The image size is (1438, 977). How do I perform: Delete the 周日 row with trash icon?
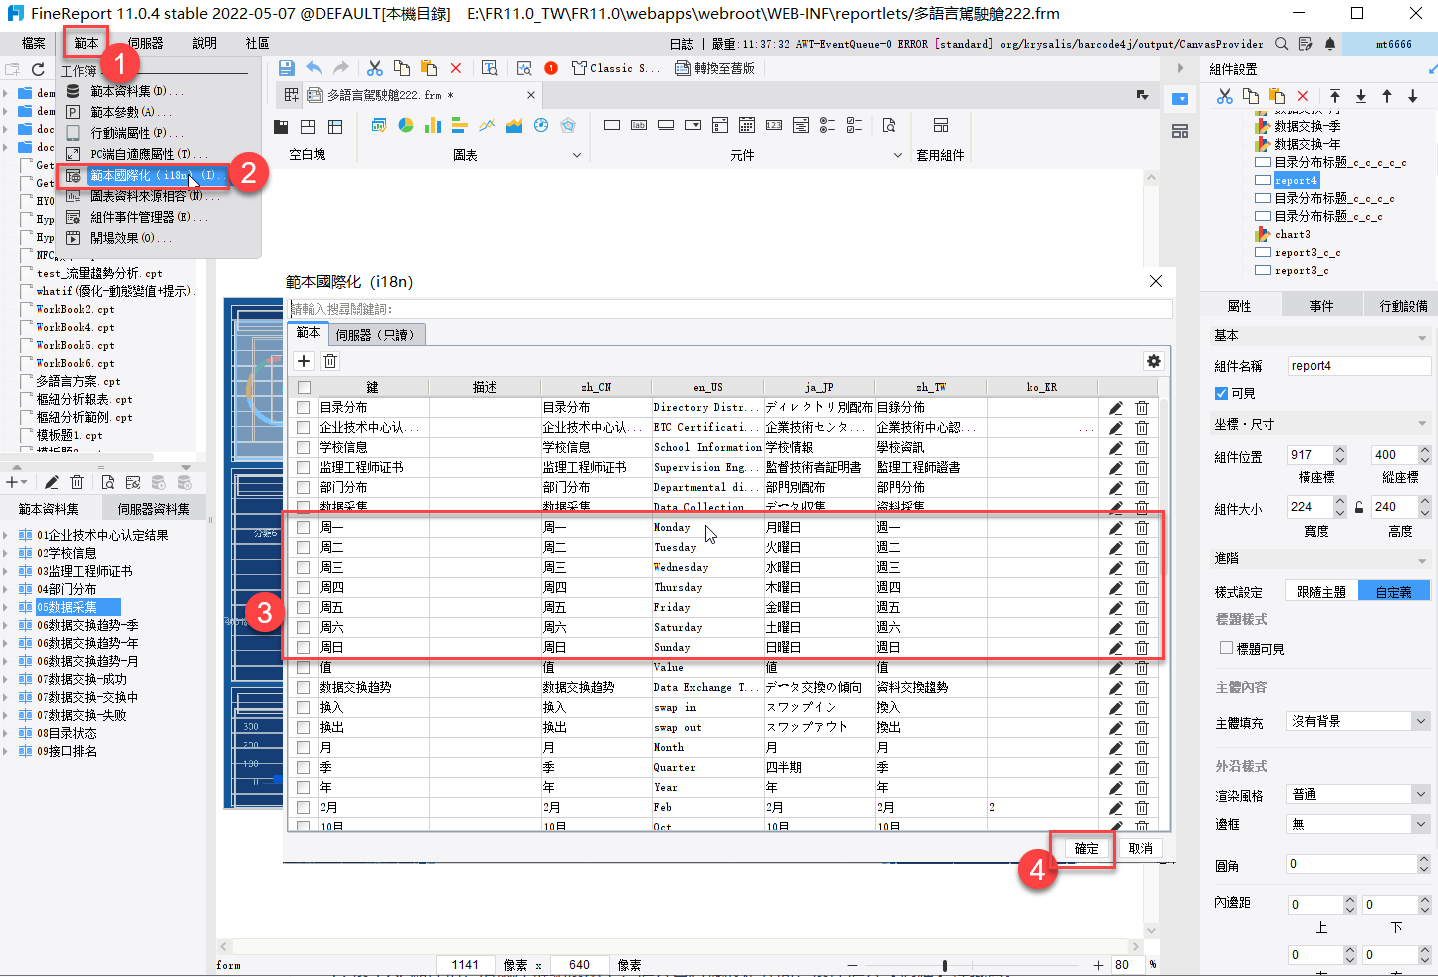pos(1142,648)
